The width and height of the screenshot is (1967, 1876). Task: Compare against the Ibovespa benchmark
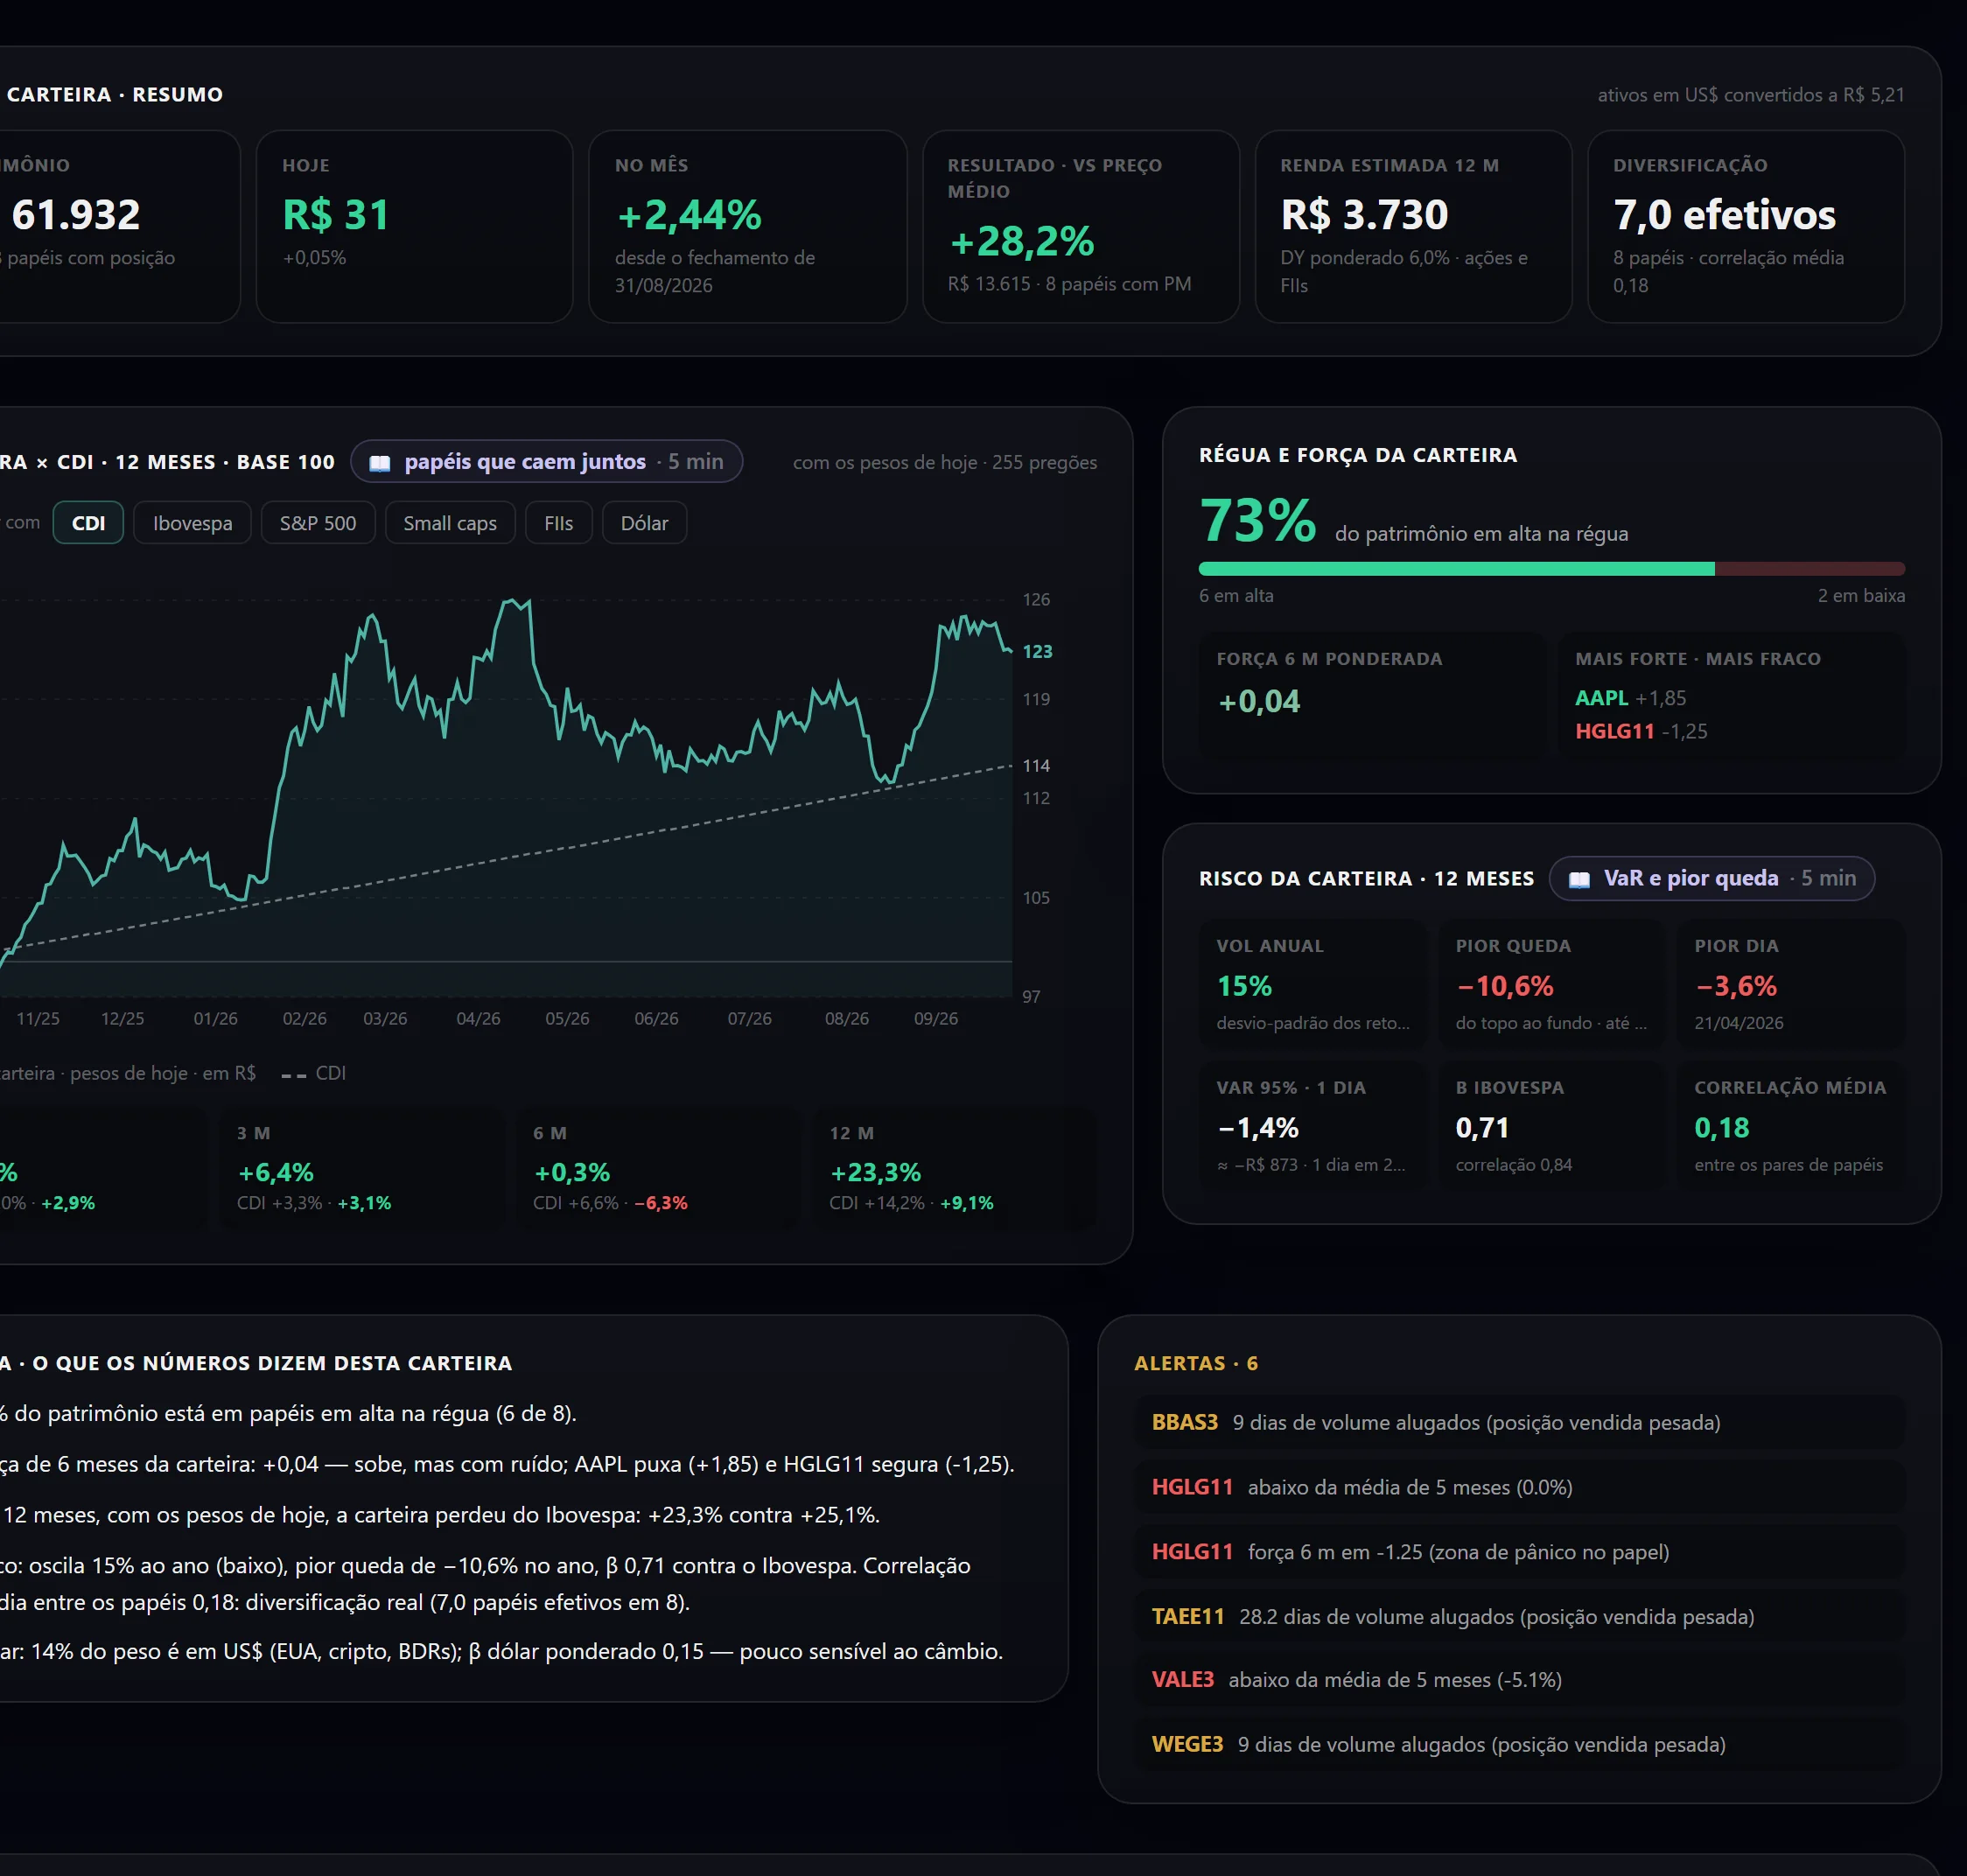pyautogui.click(x=192, y=523)
